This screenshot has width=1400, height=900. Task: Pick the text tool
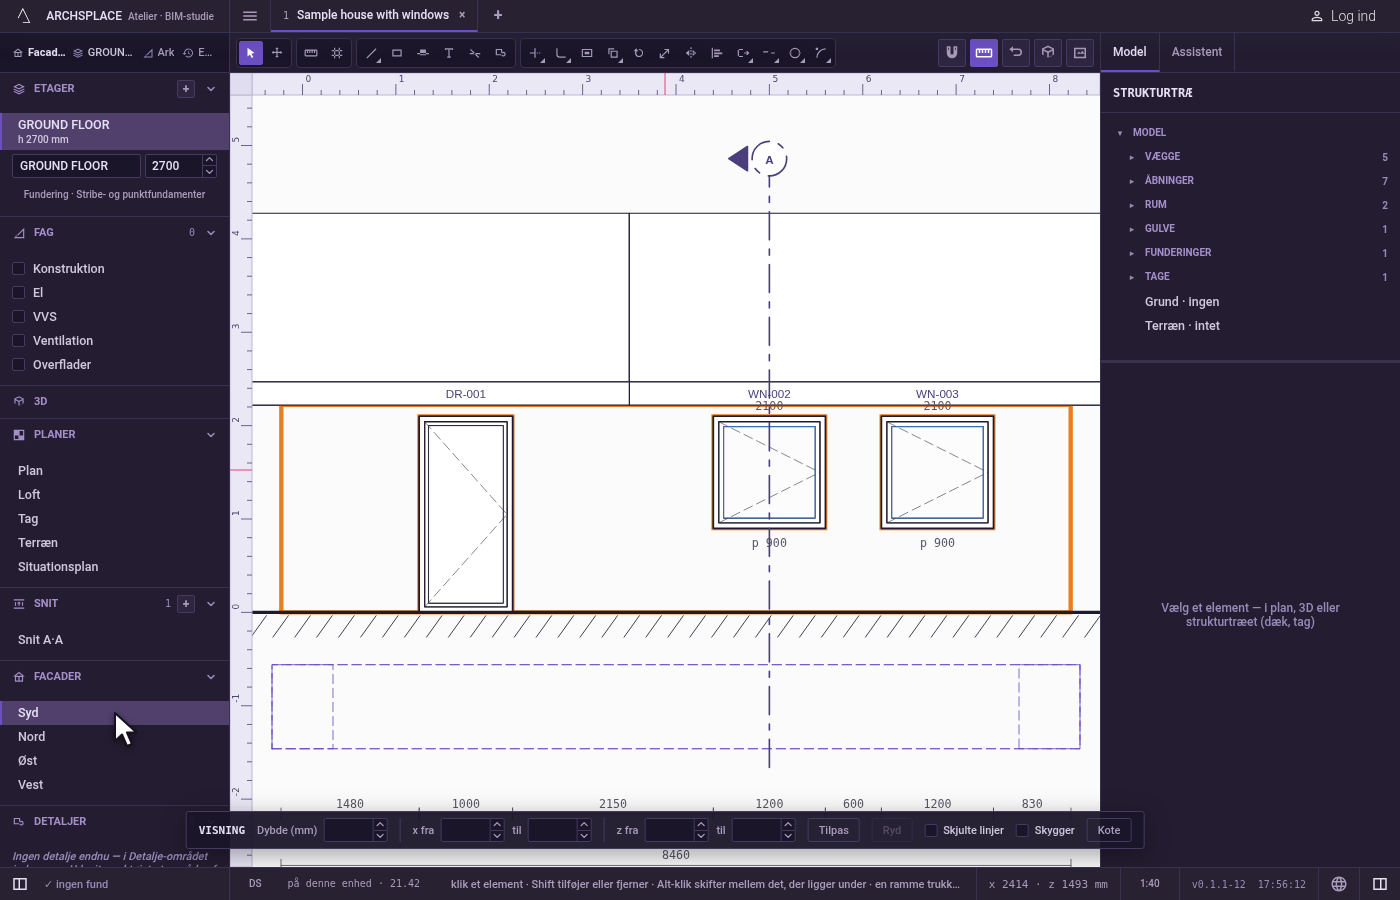(449, 53)
